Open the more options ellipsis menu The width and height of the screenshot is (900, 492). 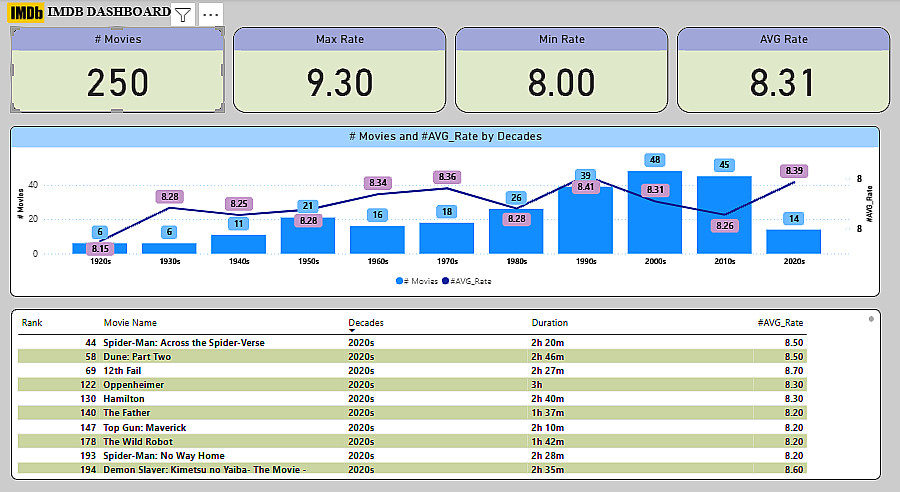point(211,14)
